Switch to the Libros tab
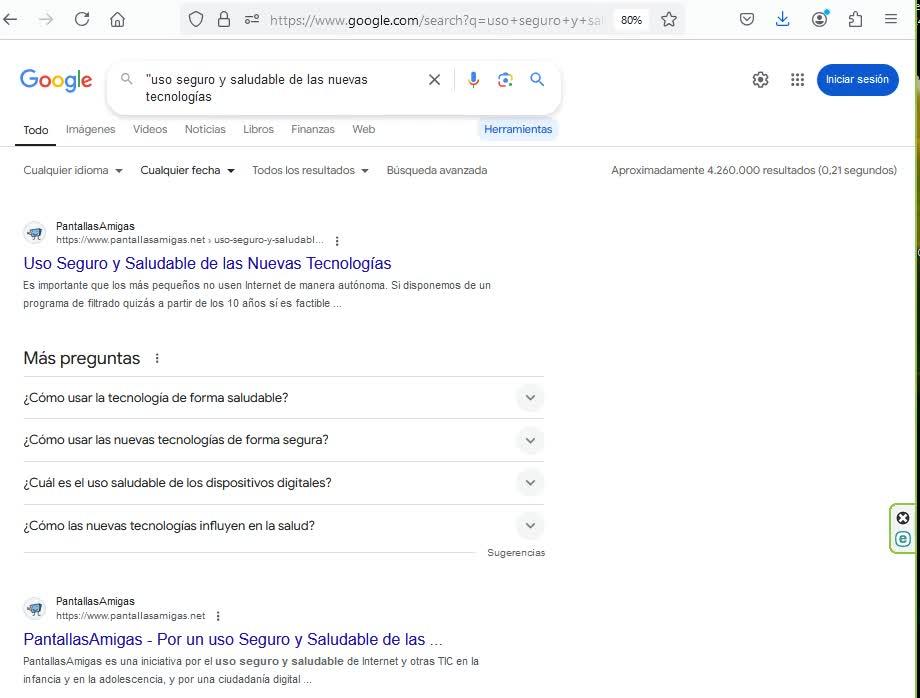This screenshot has height=698, width=920. click(258, 129)
